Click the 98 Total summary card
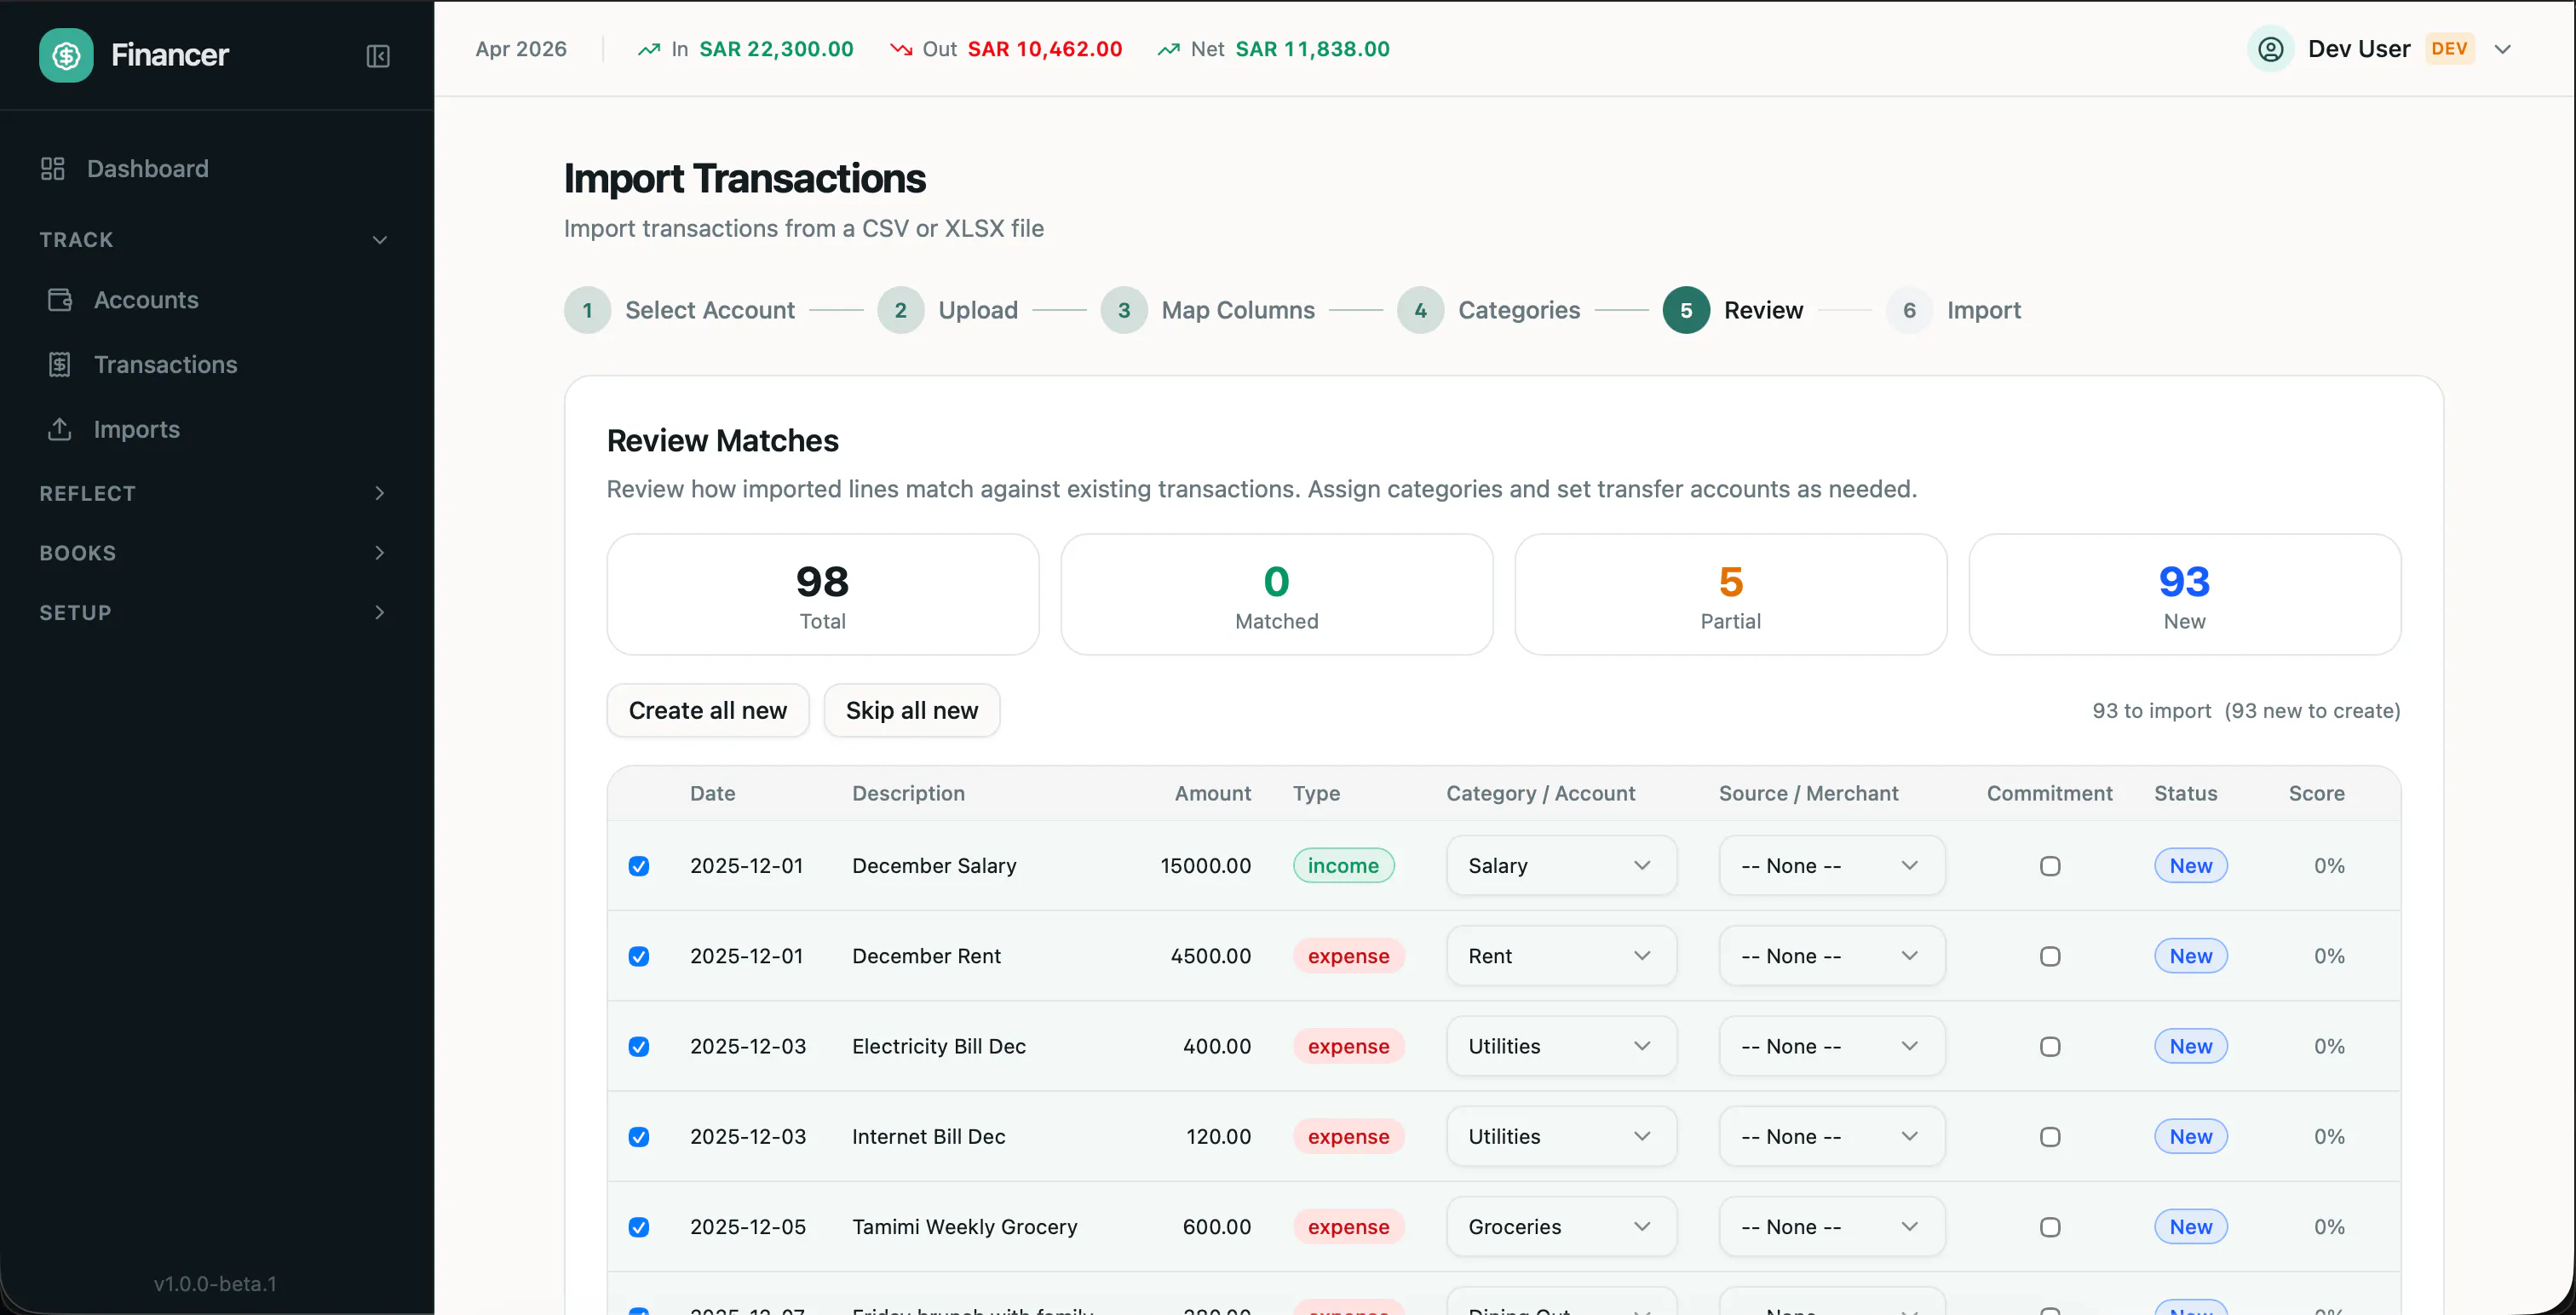This screenshot has height=1315, width=2576. tap(823, 594)
